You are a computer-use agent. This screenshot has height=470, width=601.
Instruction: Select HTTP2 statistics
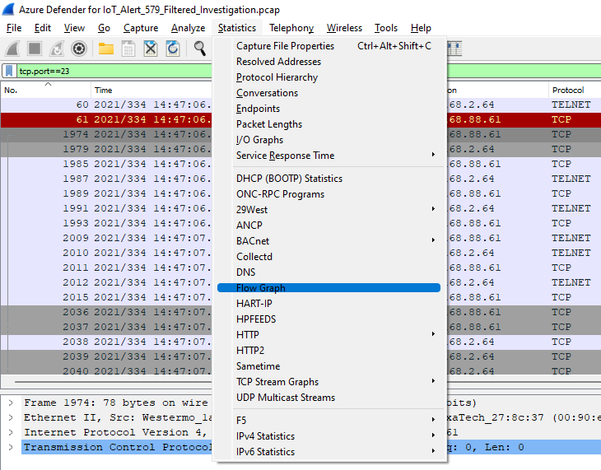click(328, 351)
